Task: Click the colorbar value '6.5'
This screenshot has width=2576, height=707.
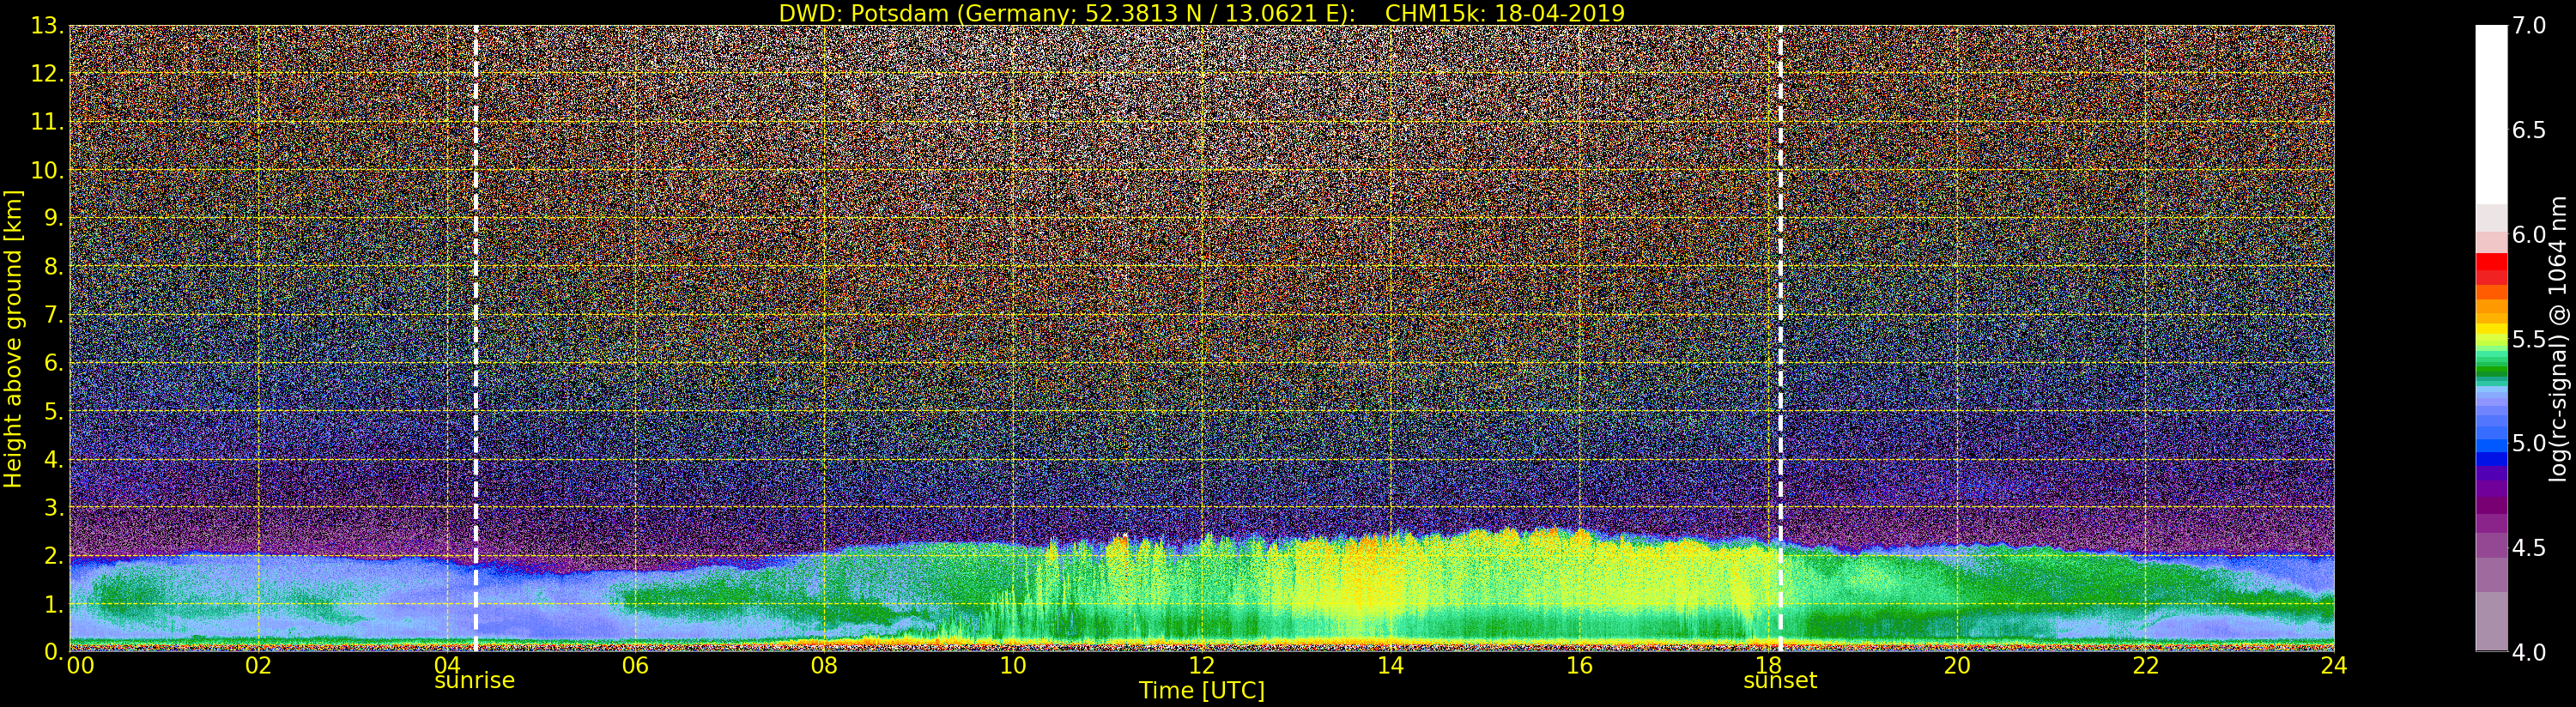Action: (2529, 130)
